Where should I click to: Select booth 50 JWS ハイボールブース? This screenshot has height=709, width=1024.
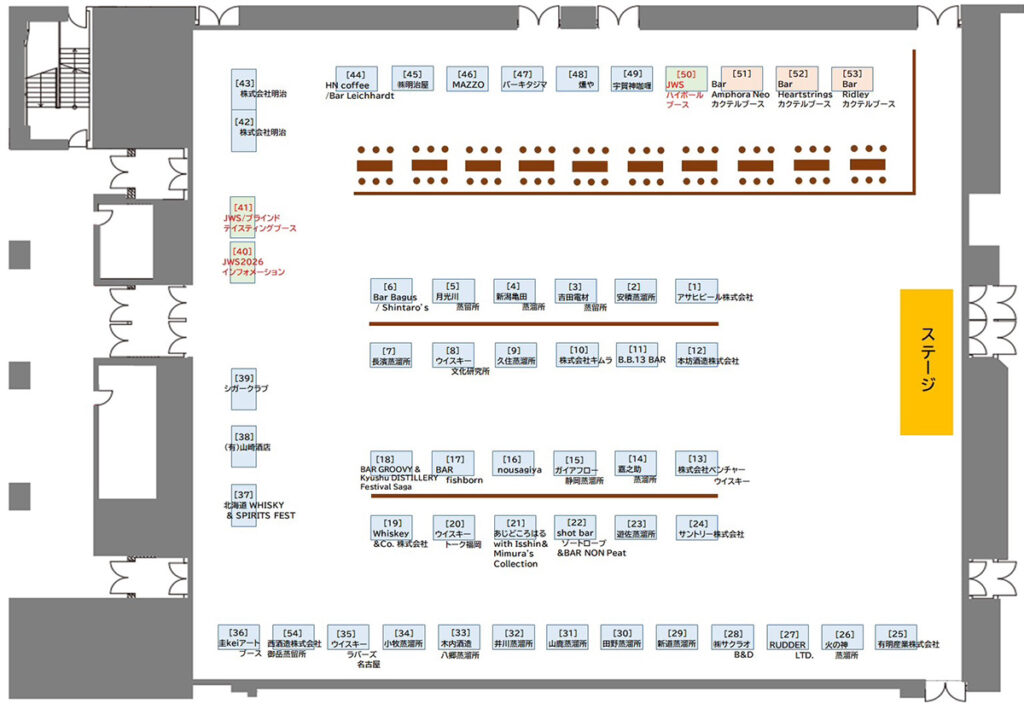[x=686, y=80]
